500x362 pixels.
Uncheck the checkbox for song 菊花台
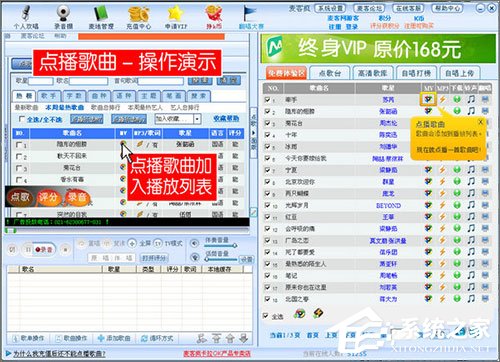click(267, 123)
